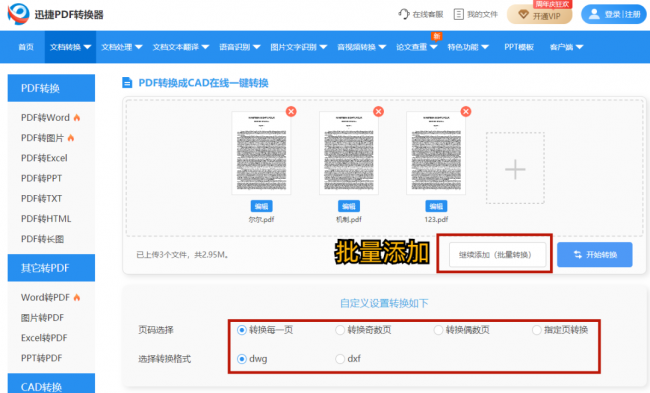Open PDF转长图 in sidebar
This screenshot has width=650, height=393.
[42, 239]
